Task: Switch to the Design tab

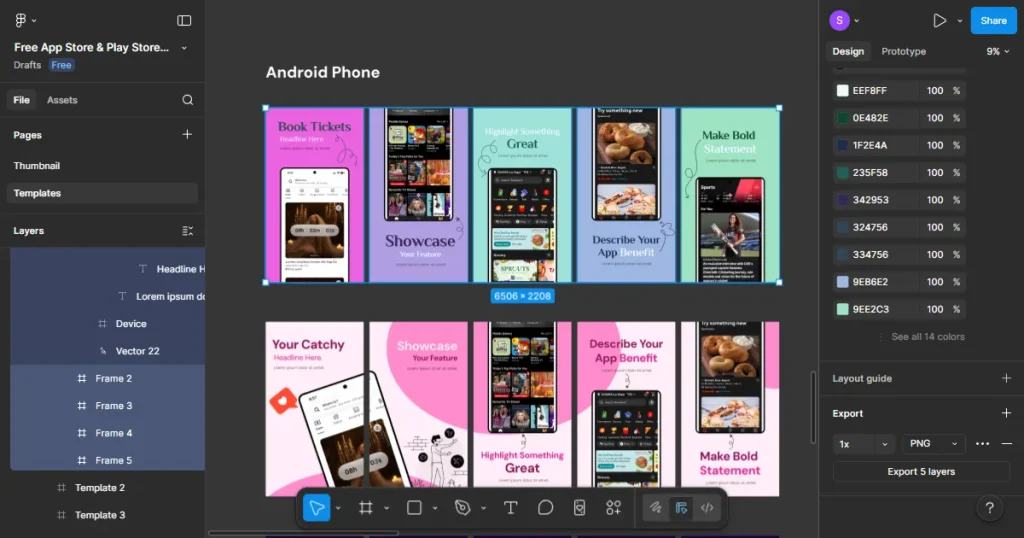Action: 848,52
